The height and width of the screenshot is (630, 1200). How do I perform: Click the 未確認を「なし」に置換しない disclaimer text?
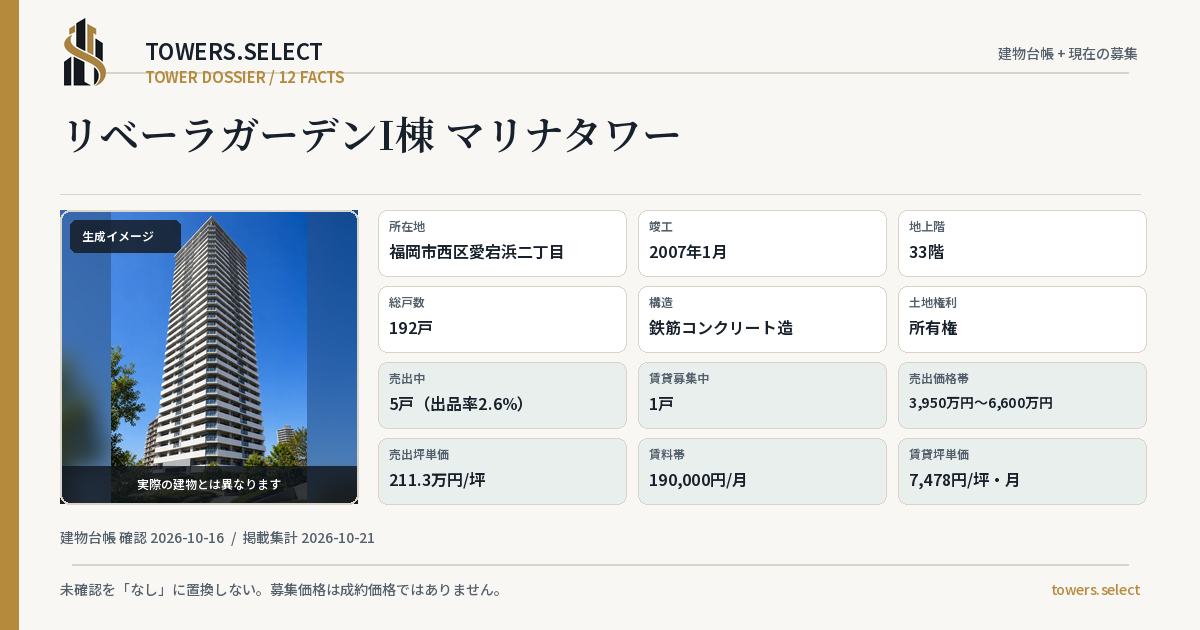click(281, 590)
